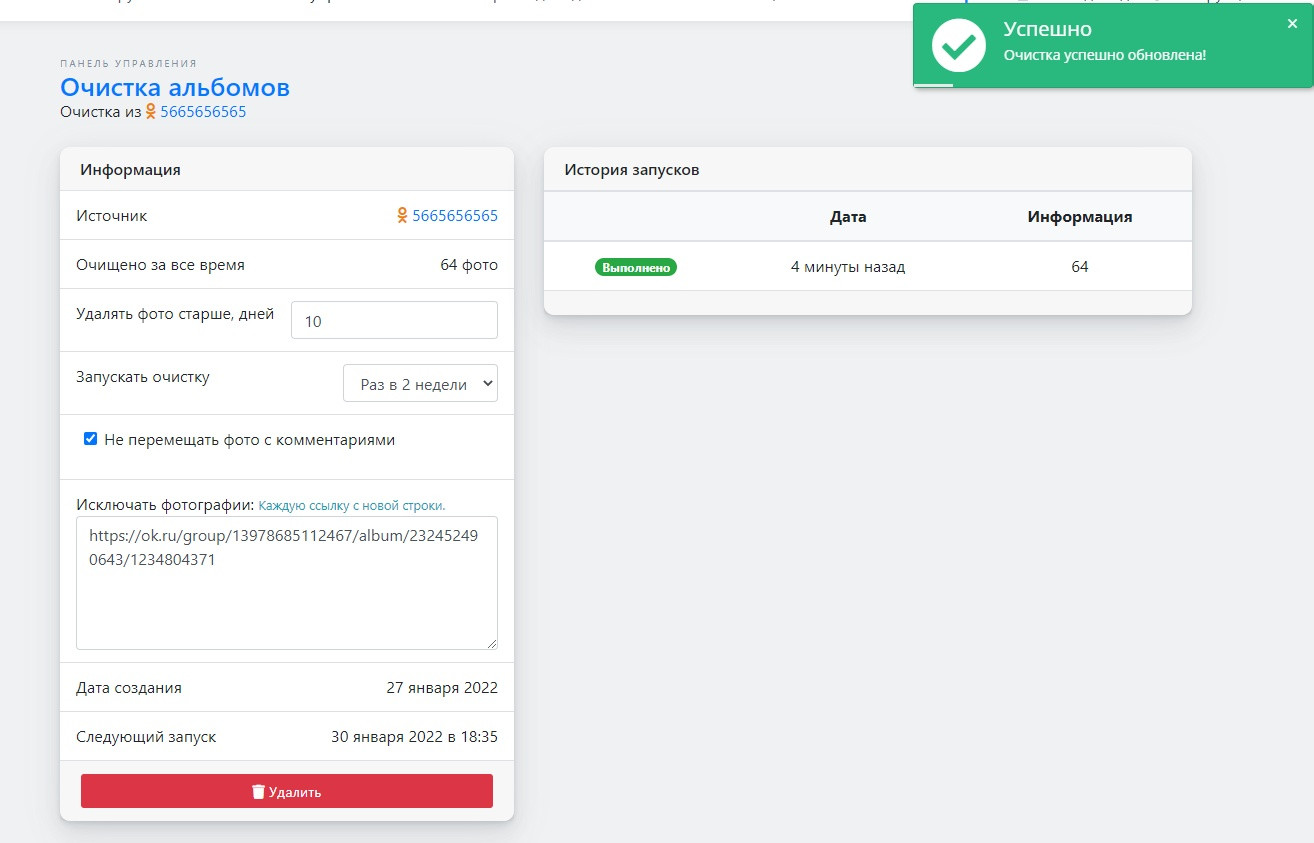The image size is (1314, 843).
Task: Click the Odnoklassniki icon under the page title
Action: tap(151, 112)
